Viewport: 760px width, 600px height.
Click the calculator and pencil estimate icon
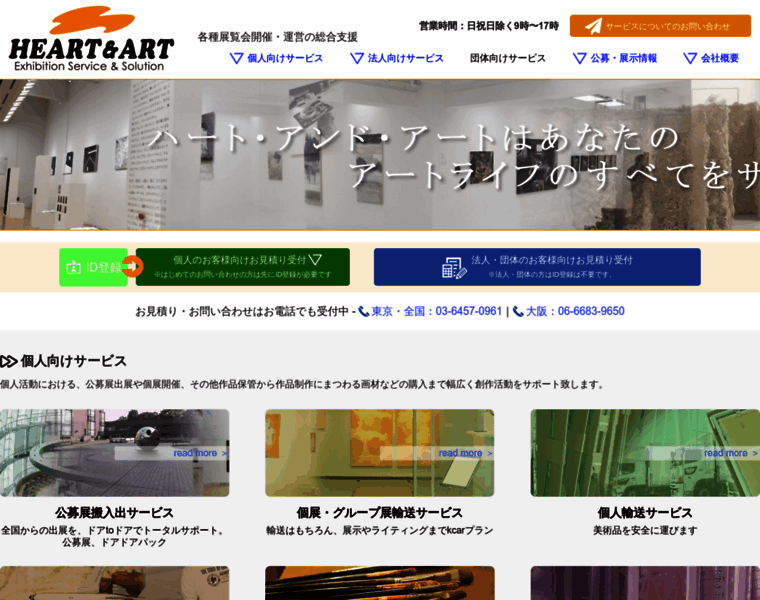[454, 268]
